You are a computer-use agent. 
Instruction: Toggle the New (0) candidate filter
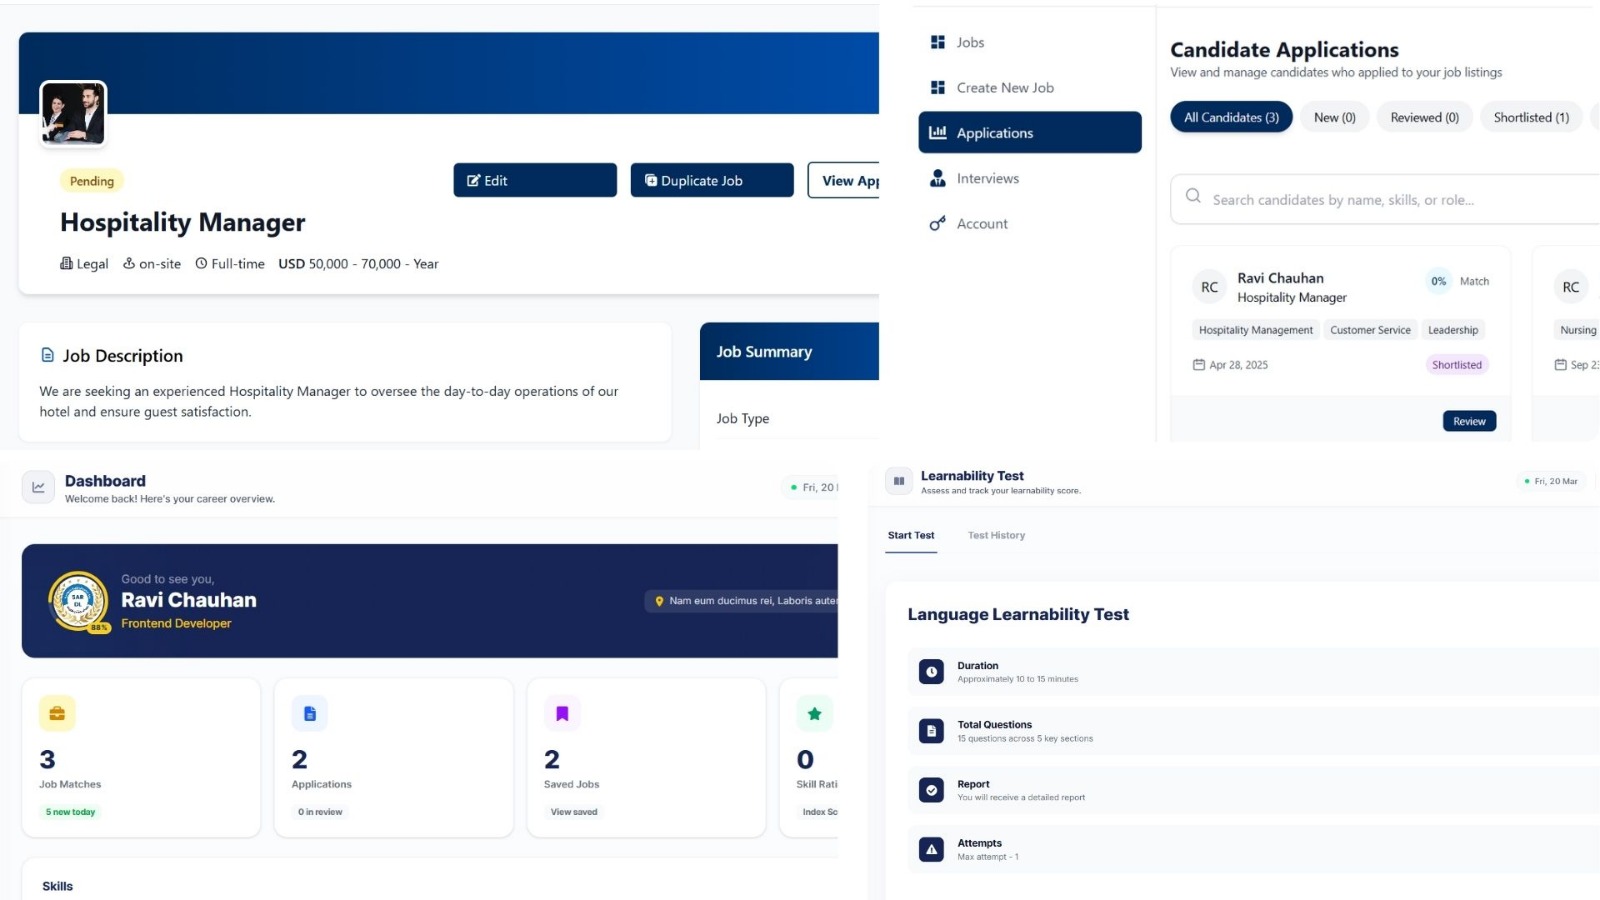tap(1334, 117)
